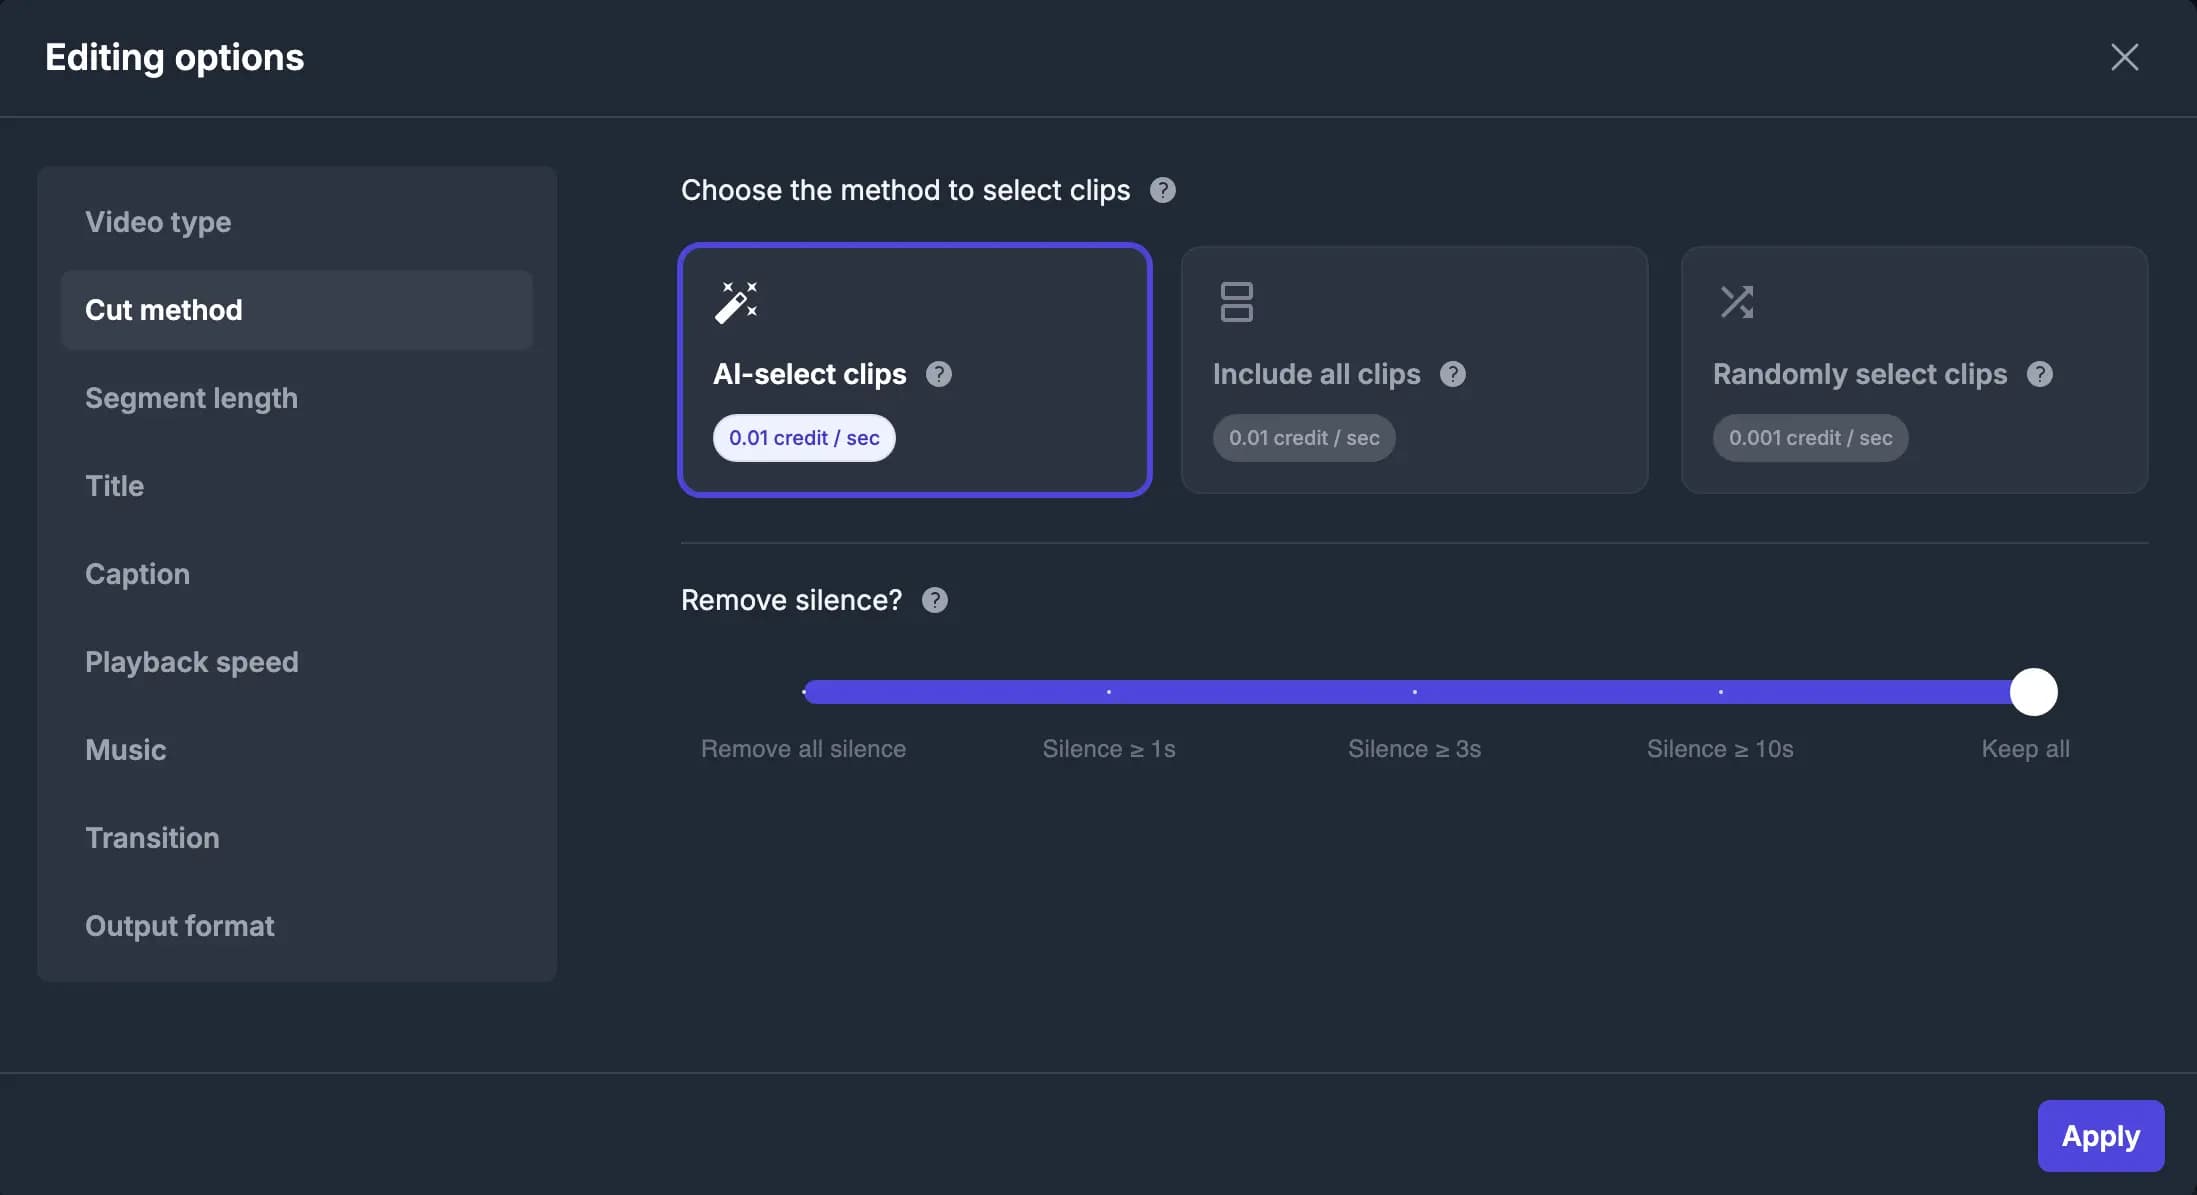Click the help icon next to AI-select clips
Image resolution: width=2197 pixels, height=1195 pixels.
tap(939, 374)
